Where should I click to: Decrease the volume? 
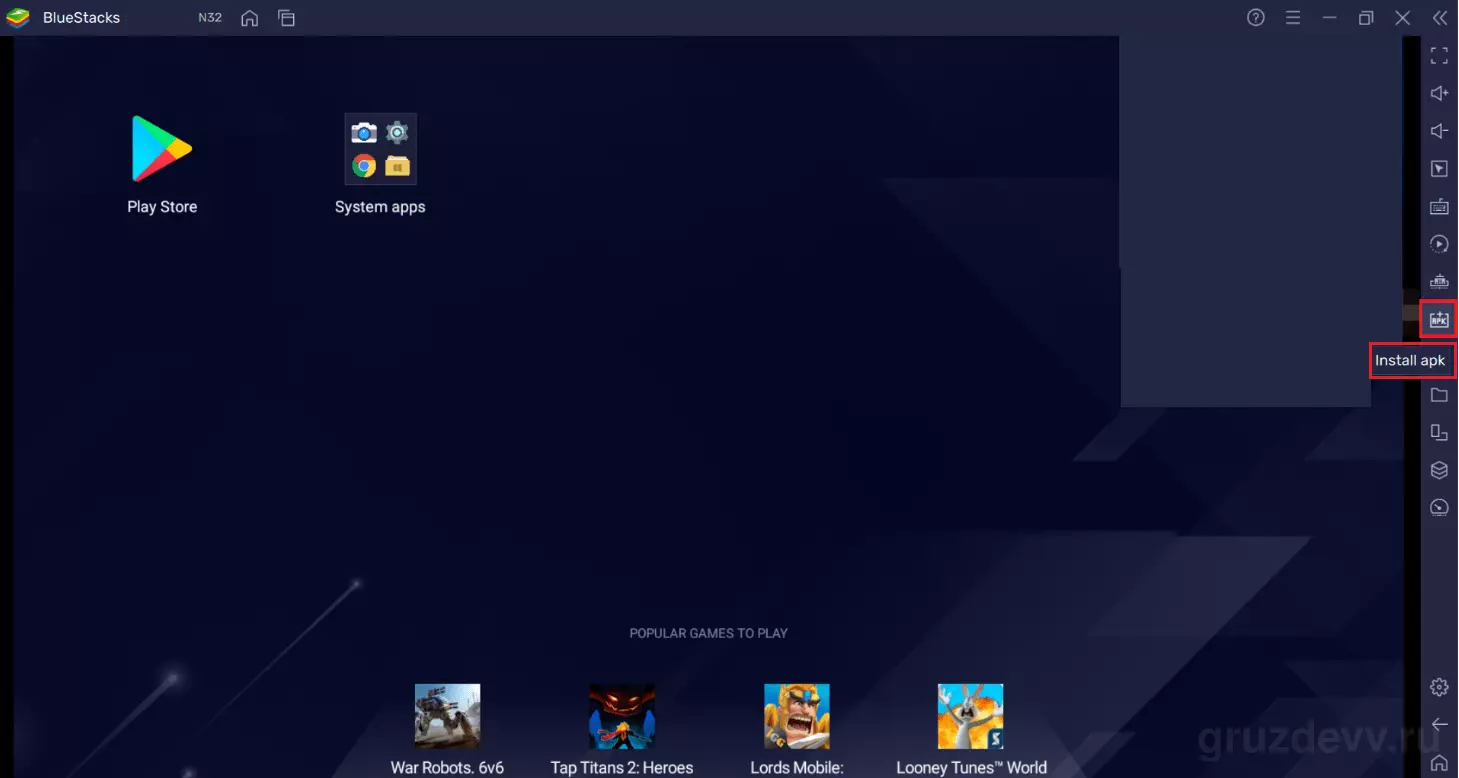pyautogui.click(x=1439, y=131)
